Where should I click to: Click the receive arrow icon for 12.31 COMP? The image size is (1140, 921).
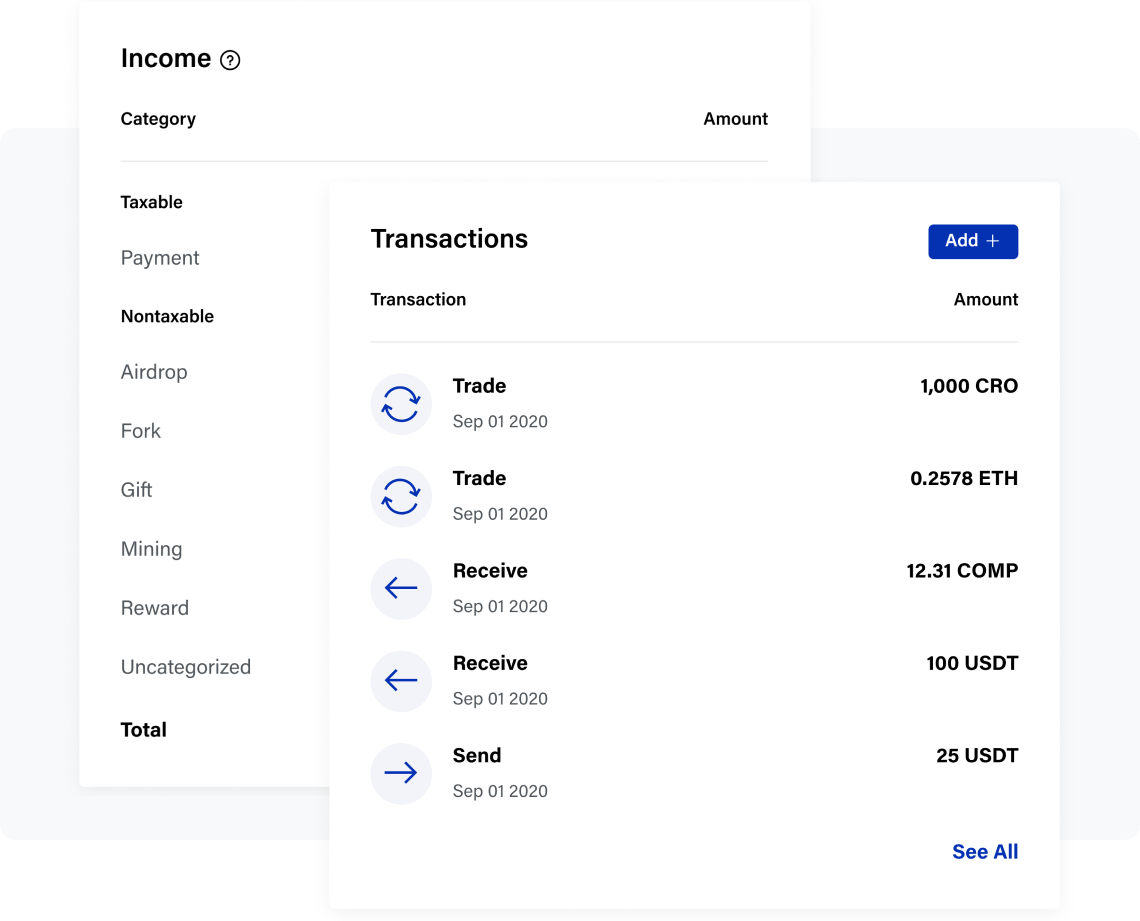(401, 589)
